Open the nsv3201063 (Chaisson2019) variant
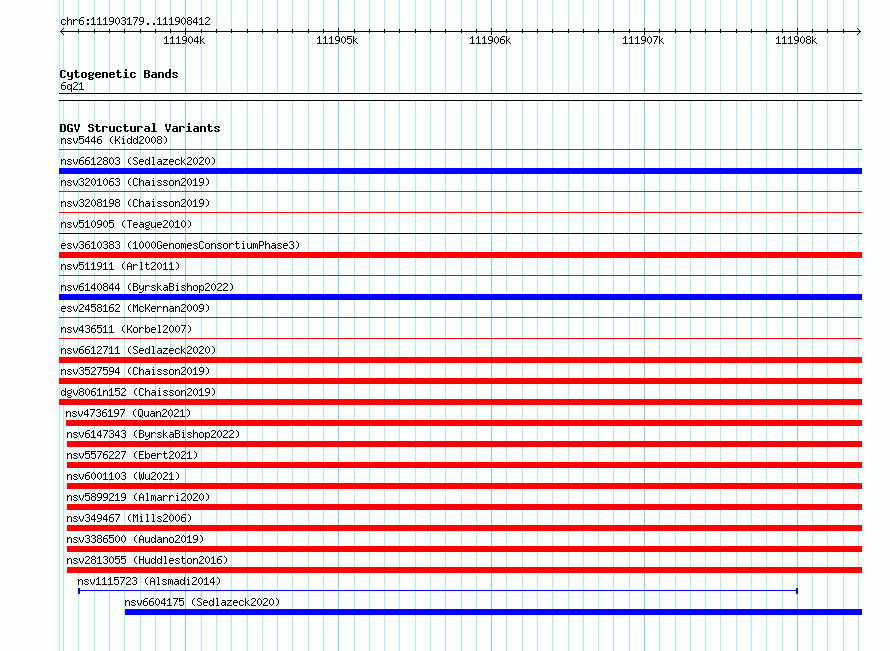Screen dimensions: 890x651 [x=135, y=182]
